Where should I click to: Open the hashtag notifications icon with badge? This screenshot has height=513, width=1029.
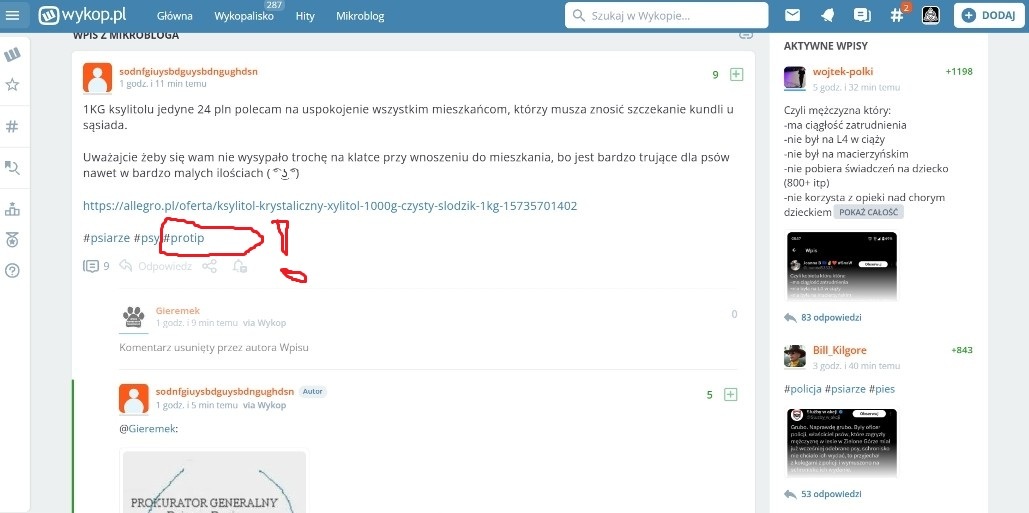(x=896, y=15)
